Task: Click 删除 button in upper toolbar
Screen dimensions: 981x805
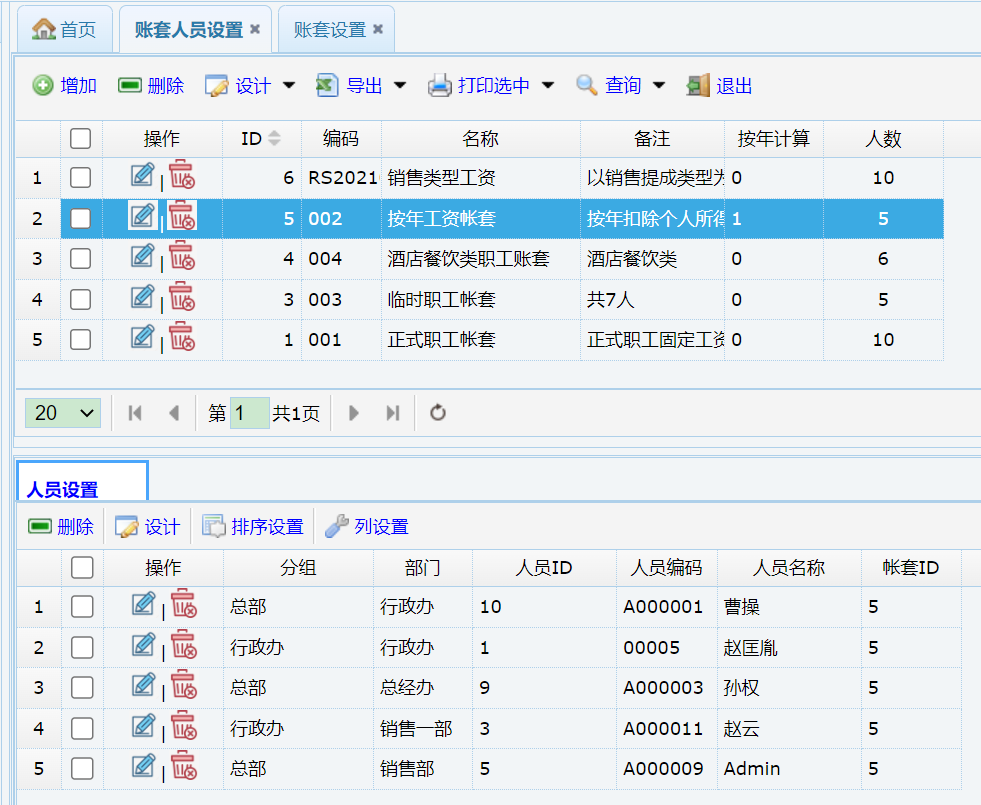Action: click(x=151, y=86)
